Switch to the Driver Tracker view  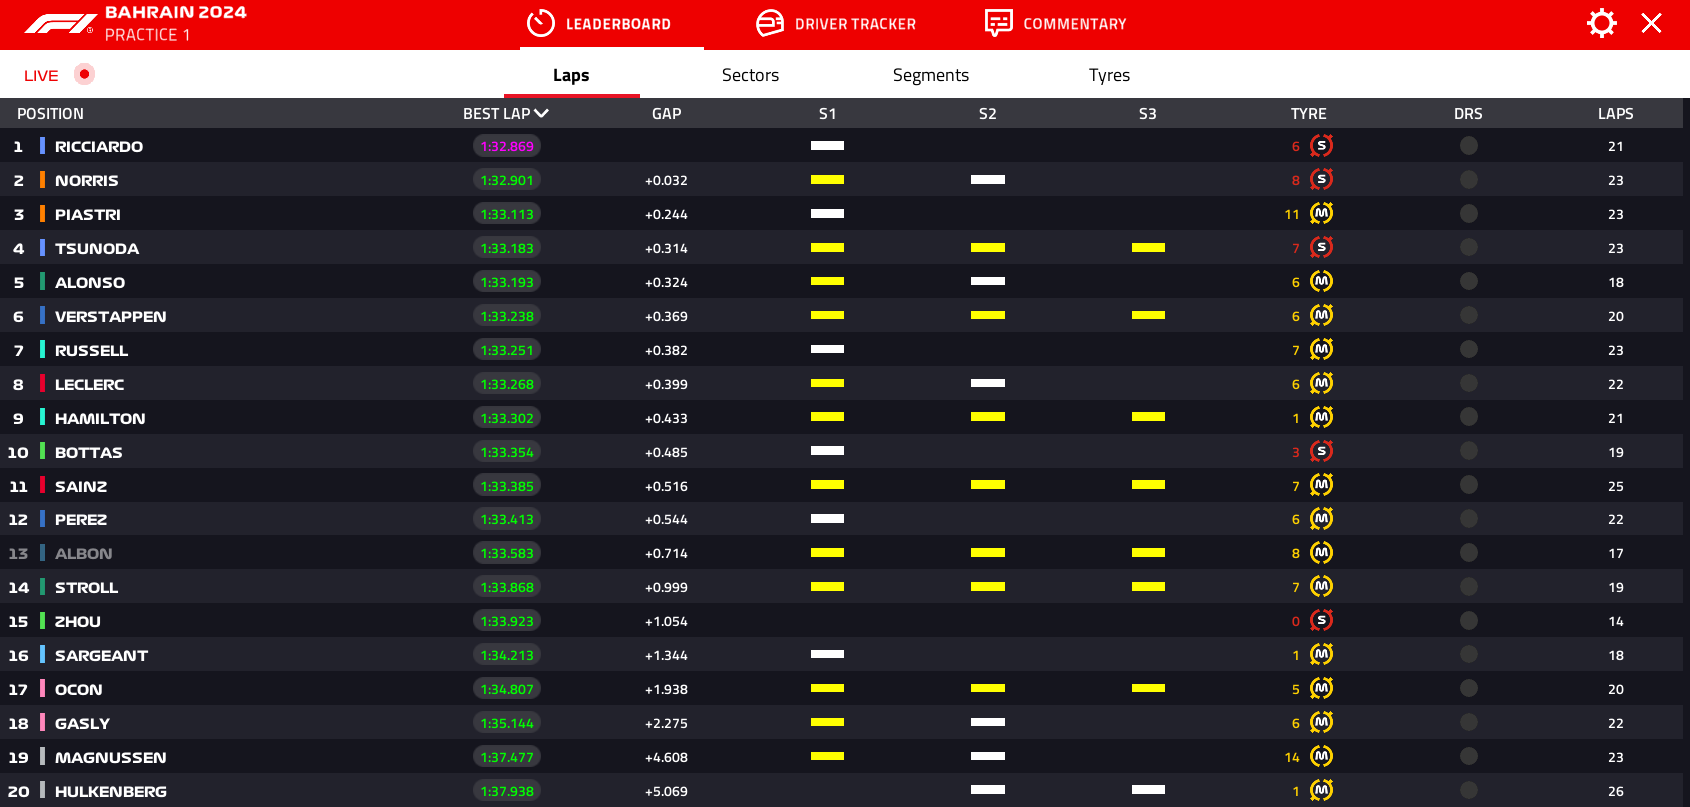(x=836, y=24)
